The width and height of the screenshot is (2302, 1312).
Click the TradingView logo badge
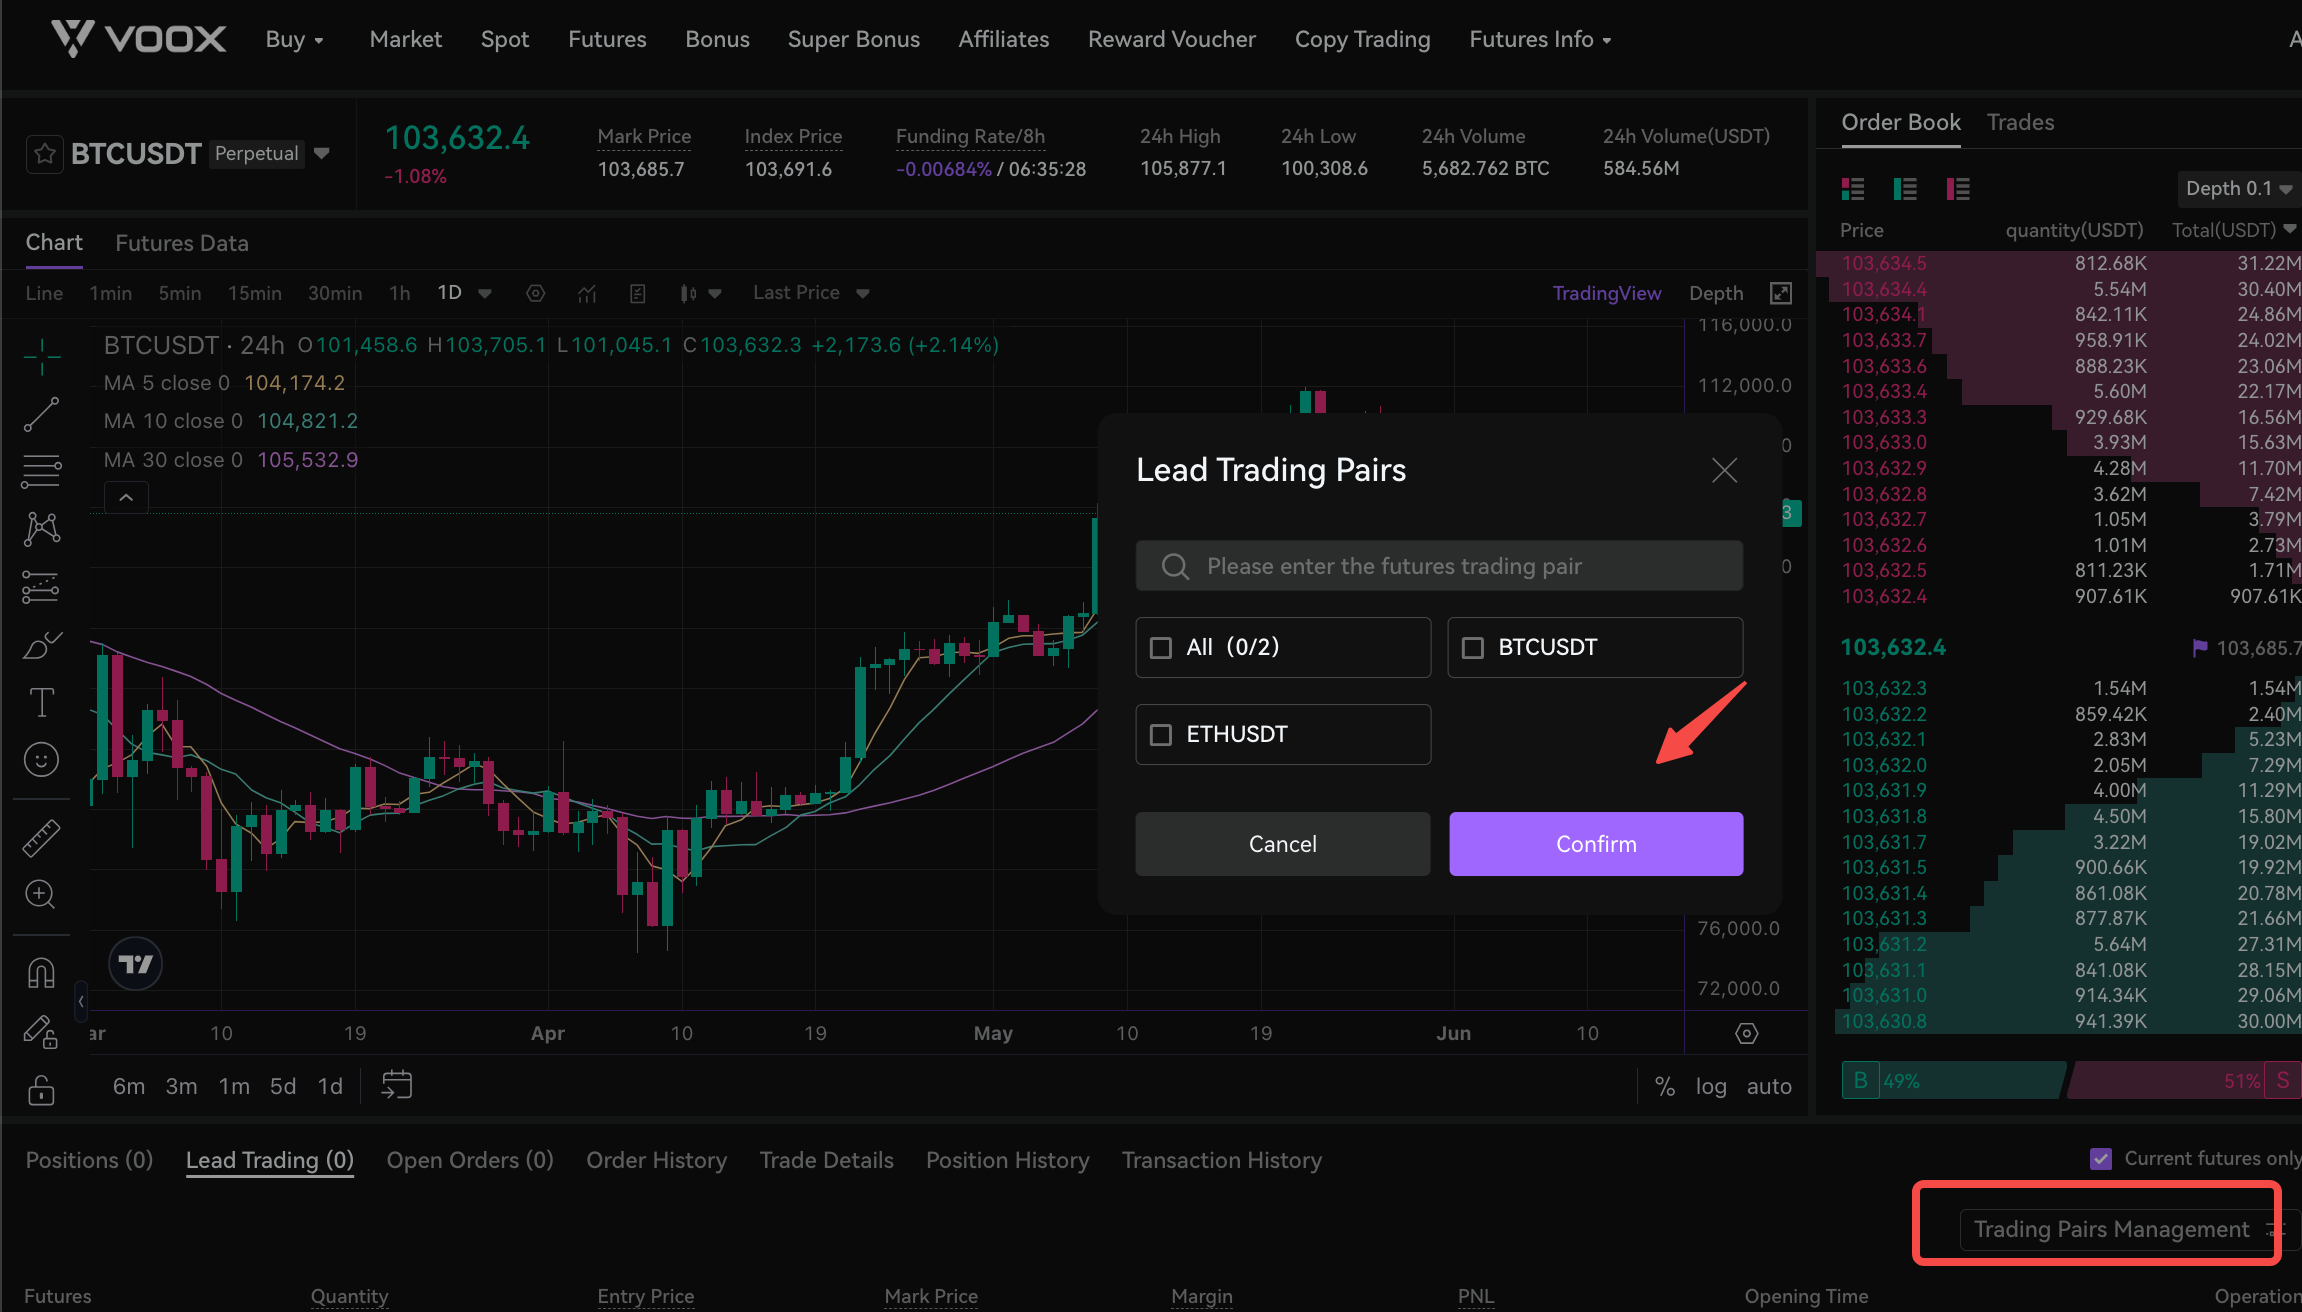pos(135,964)
